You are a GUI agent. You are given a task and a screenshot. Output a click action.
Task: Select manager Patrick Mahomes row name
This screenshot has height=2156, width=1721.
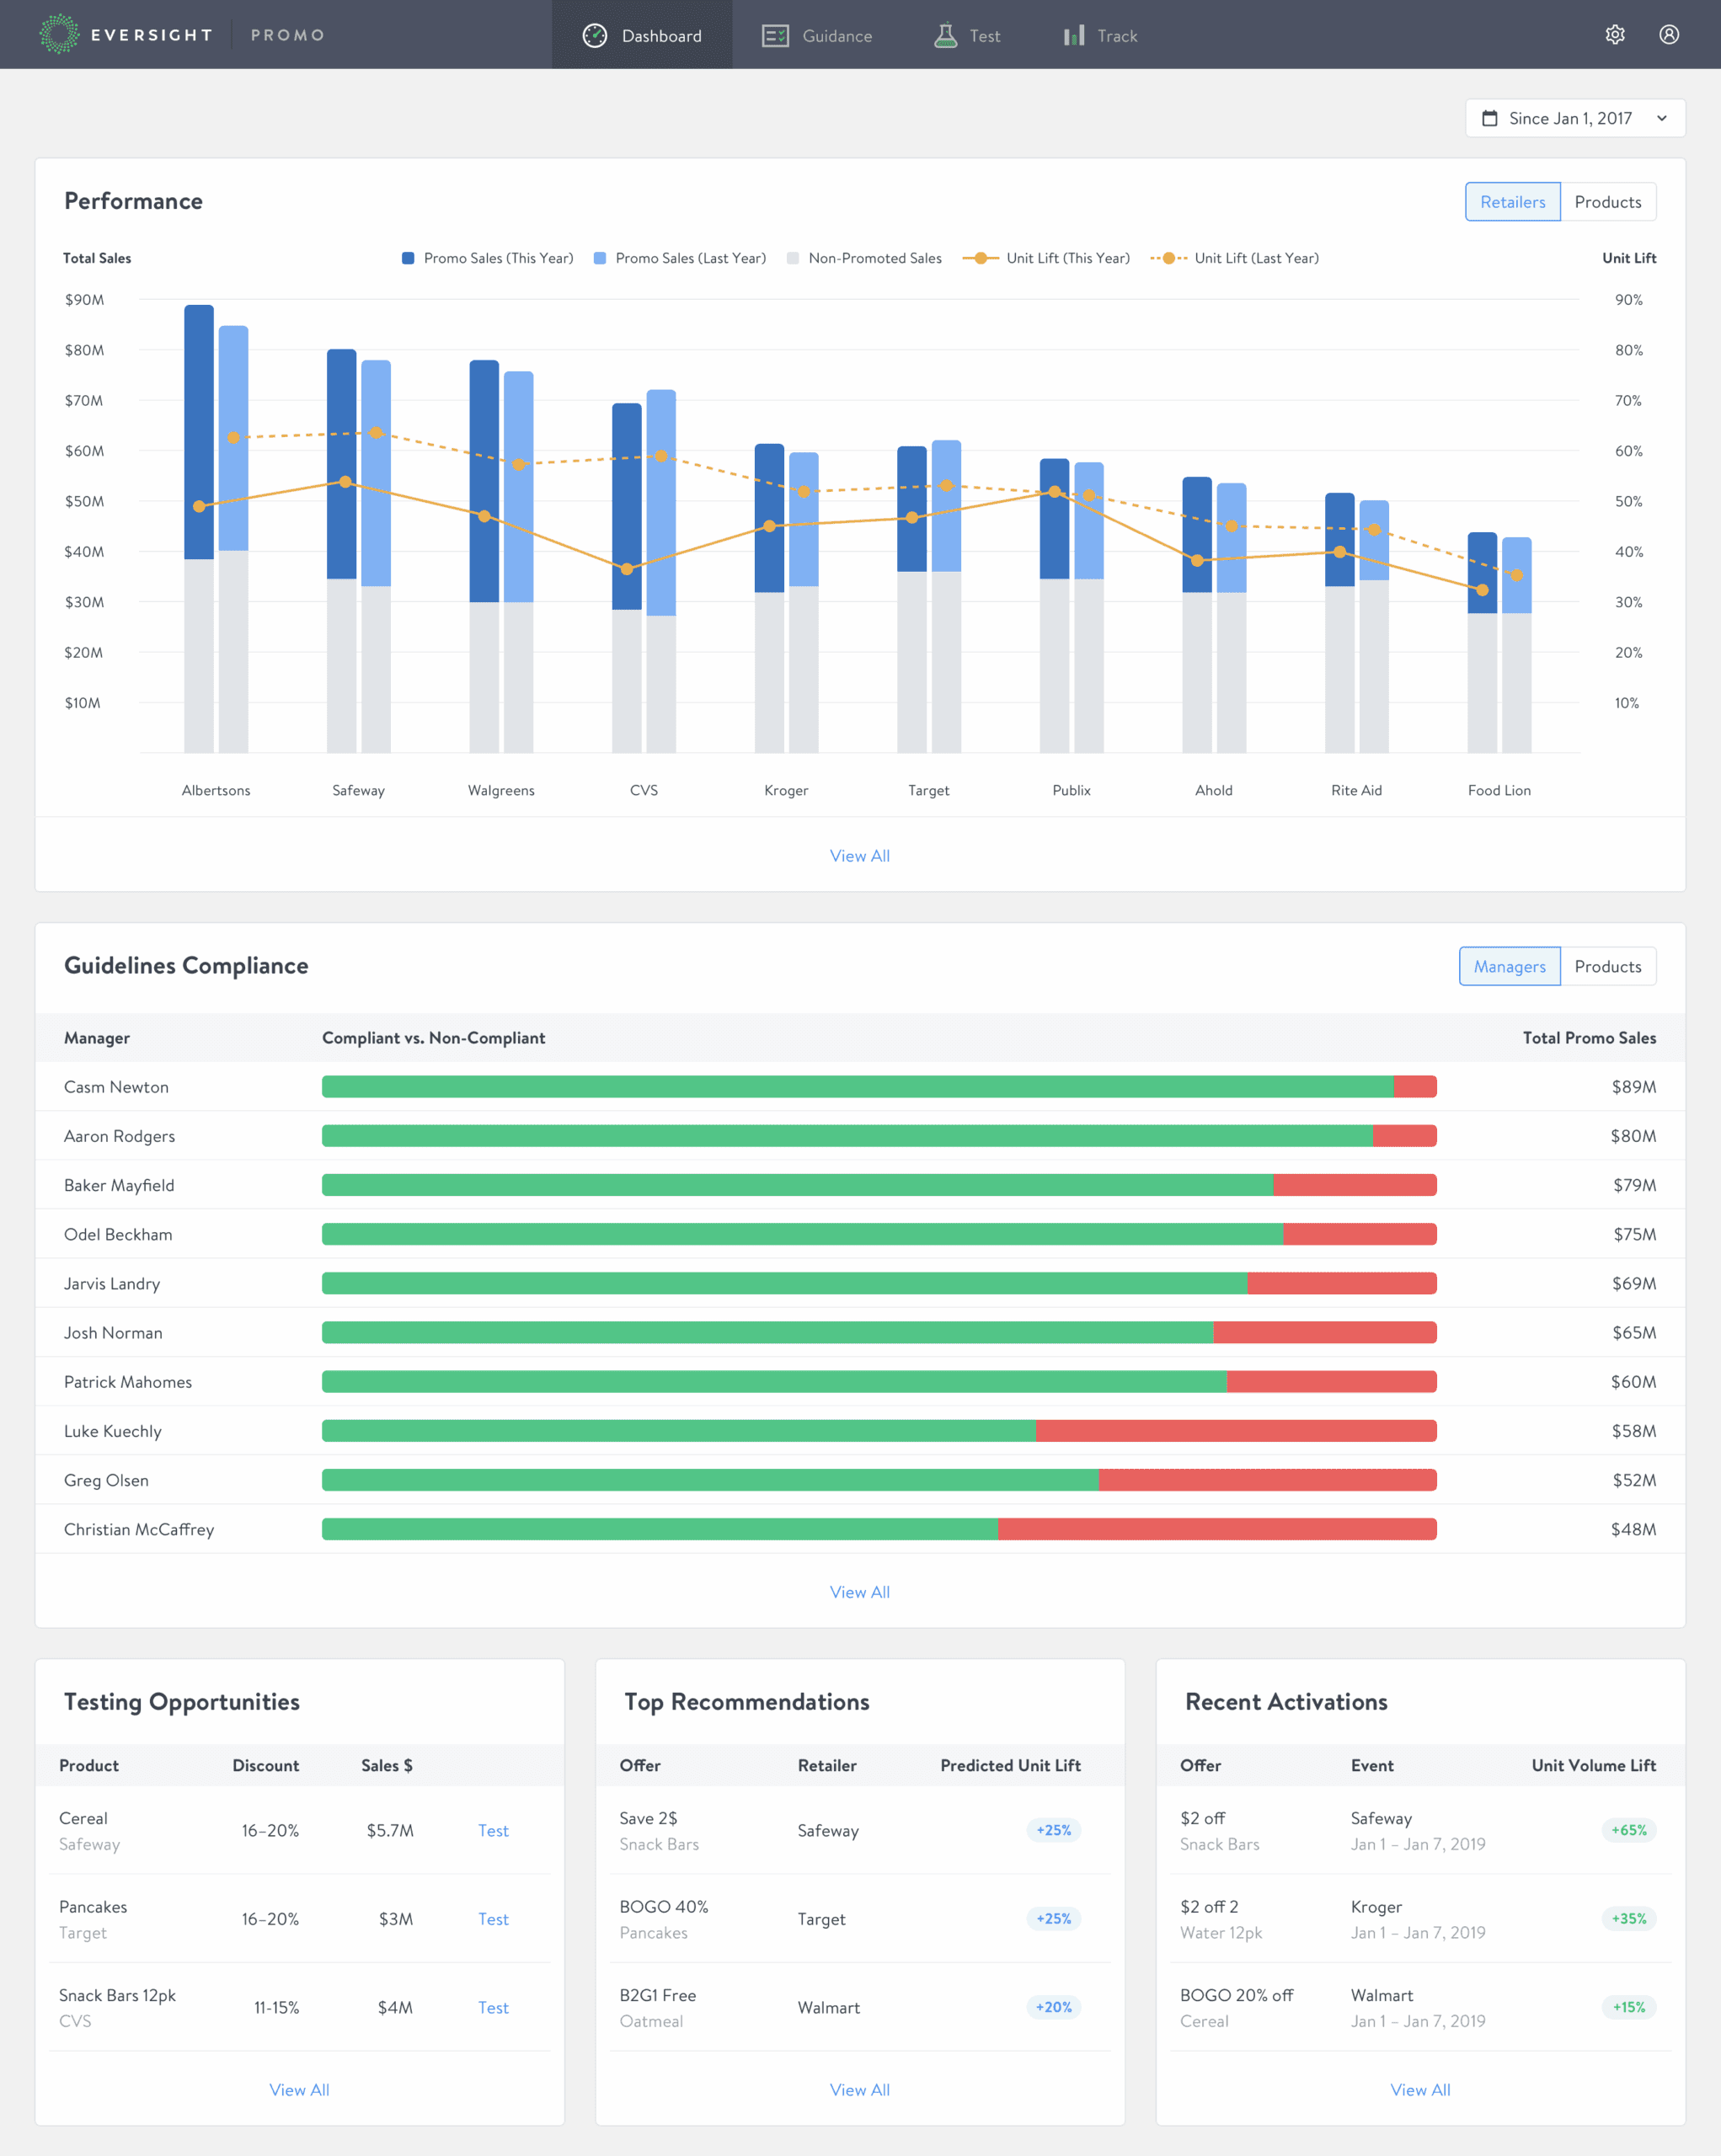[128, 1382]
